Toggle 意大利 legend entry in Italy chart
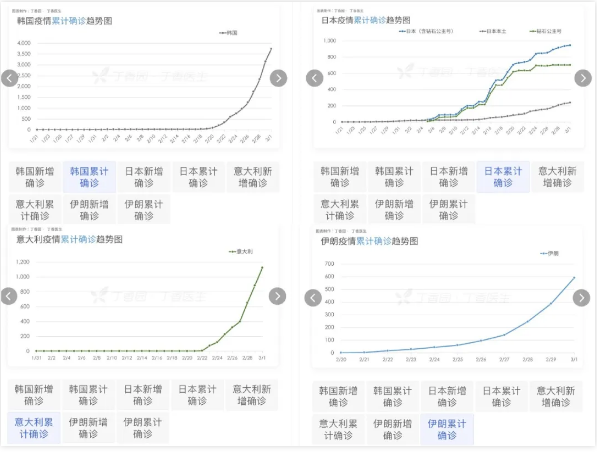 [x=241, y=251]
